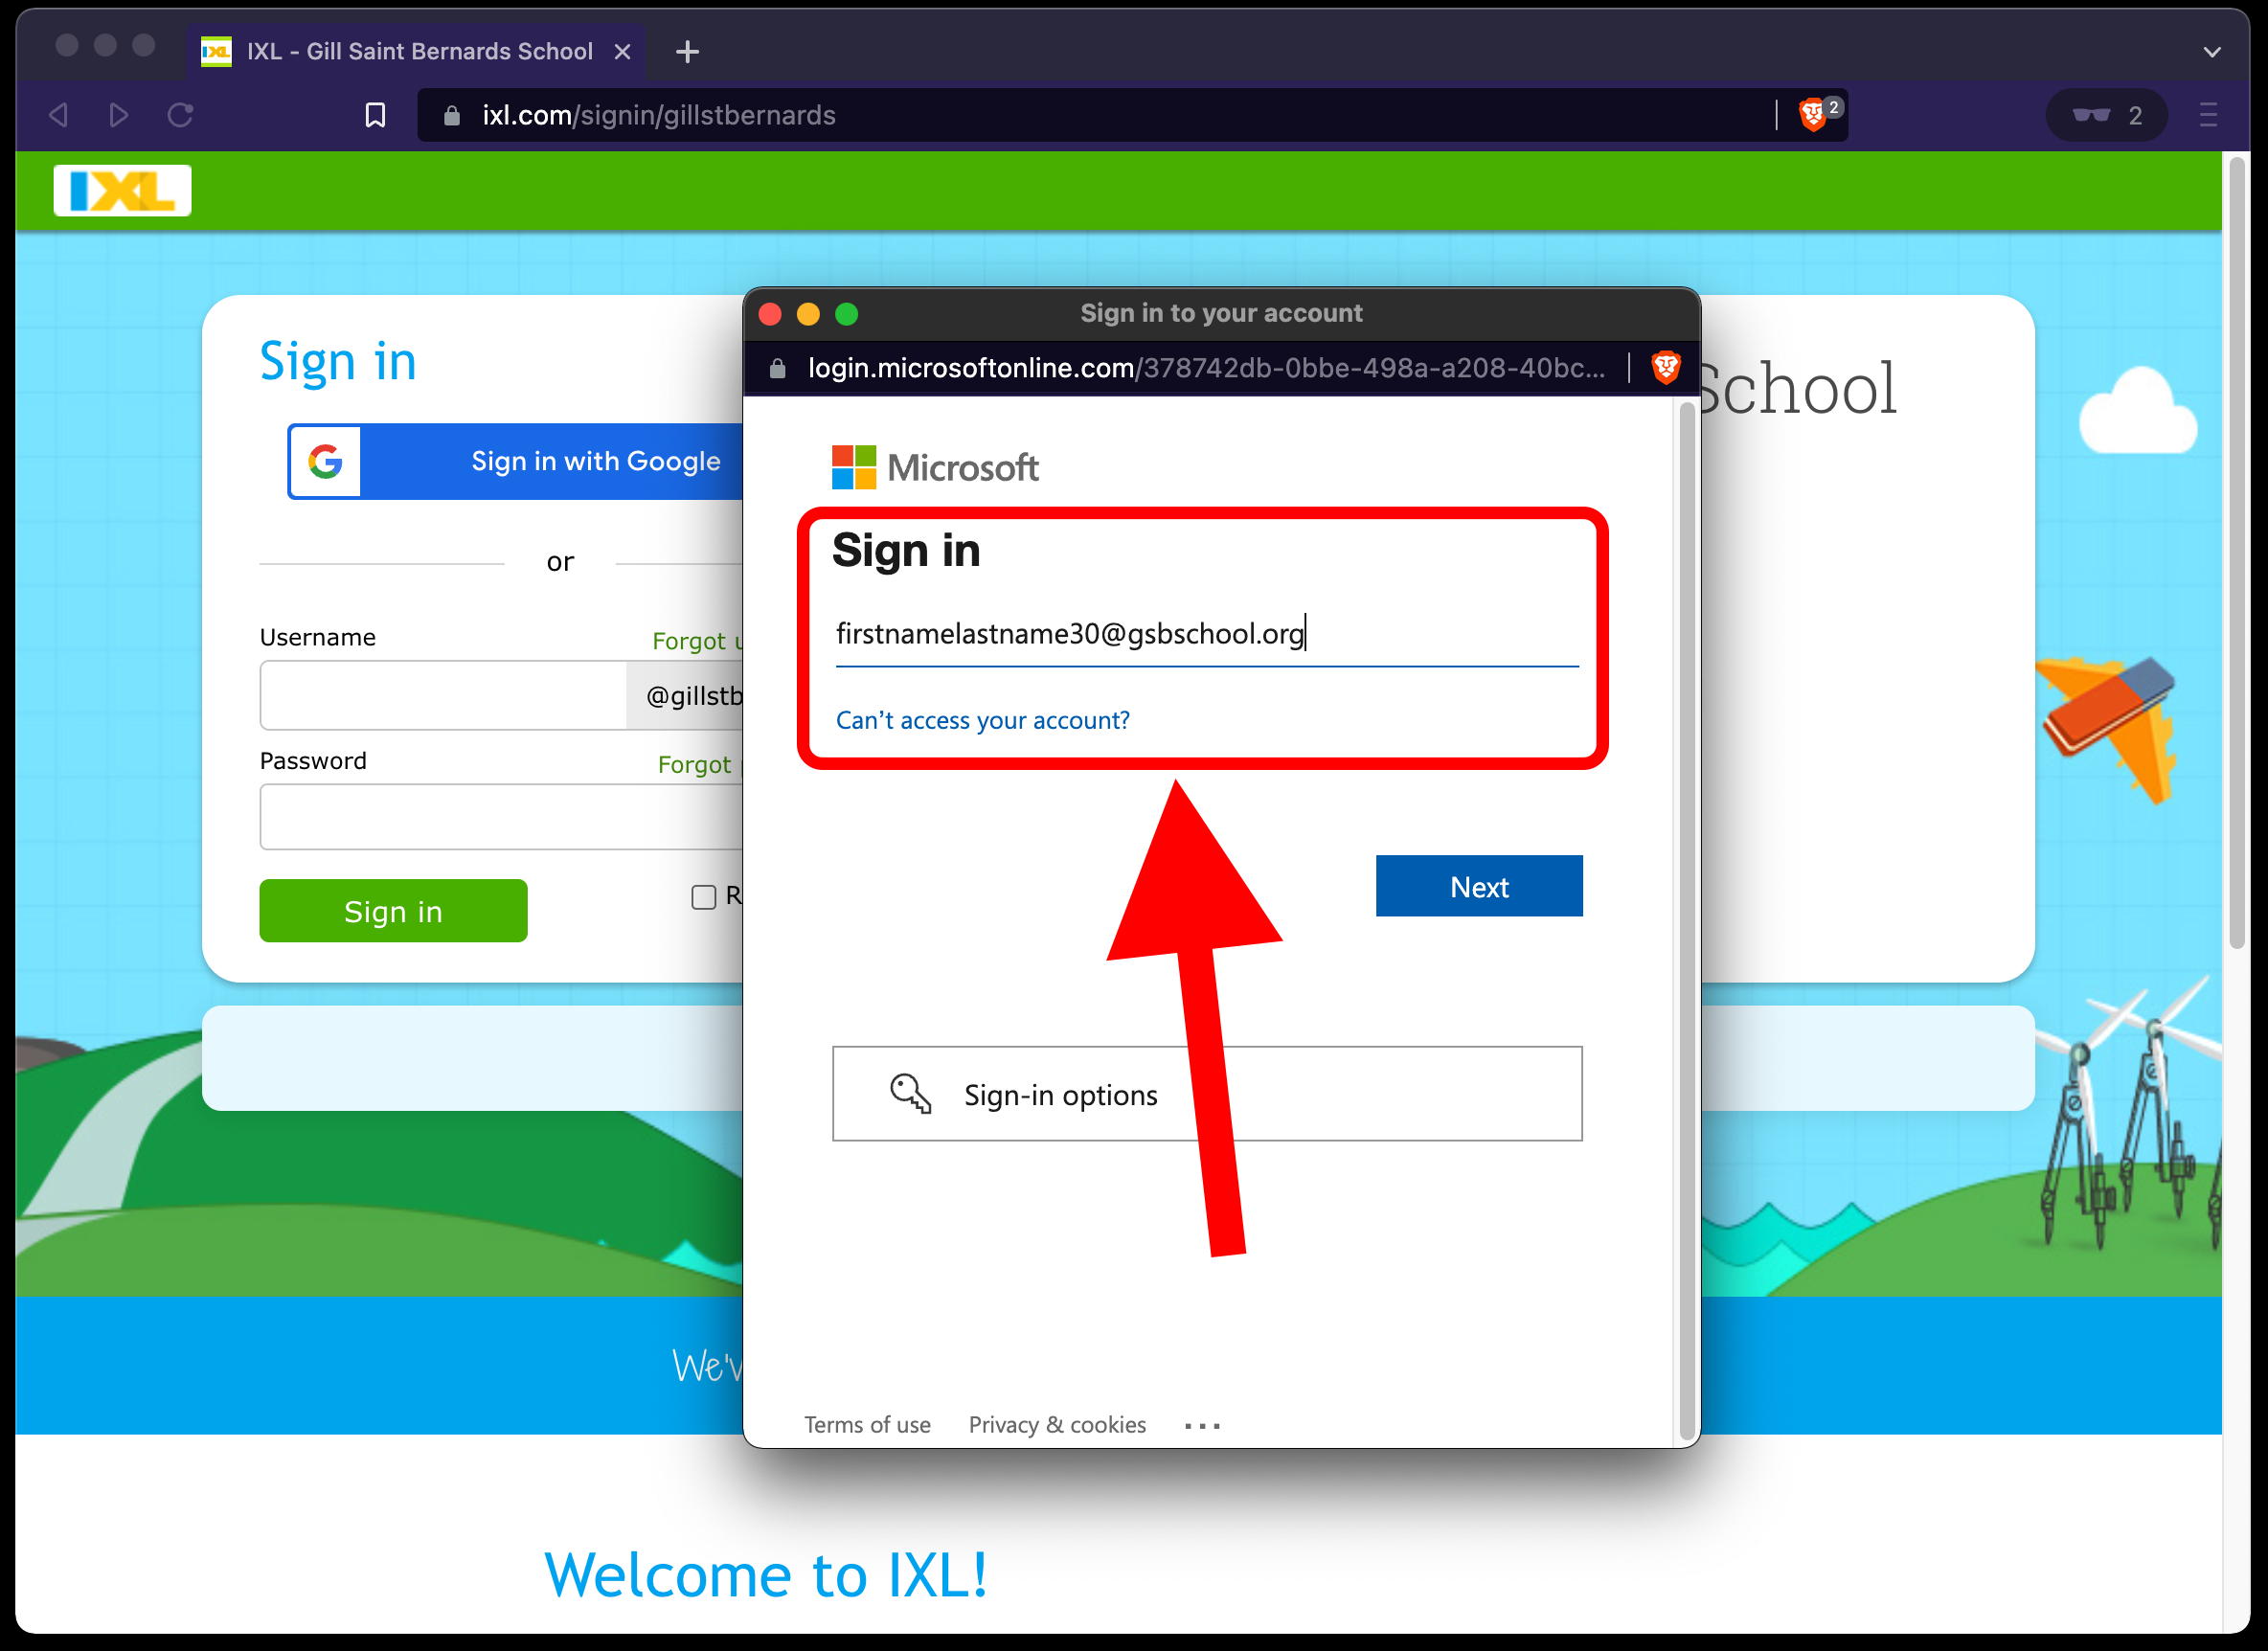Click the forward navigation arrow
Screen dimensions: 2268x1651
coord(116,114)
